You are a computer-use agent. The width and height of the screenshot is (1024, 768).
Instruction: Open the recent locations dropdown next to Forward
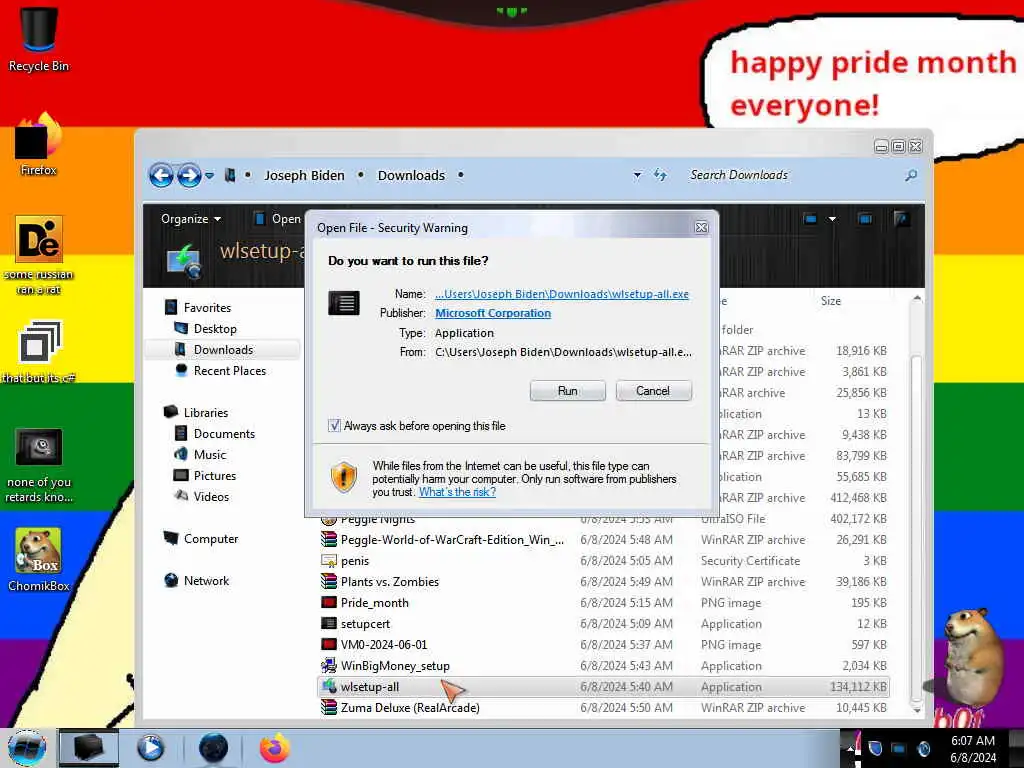point(210,176)
